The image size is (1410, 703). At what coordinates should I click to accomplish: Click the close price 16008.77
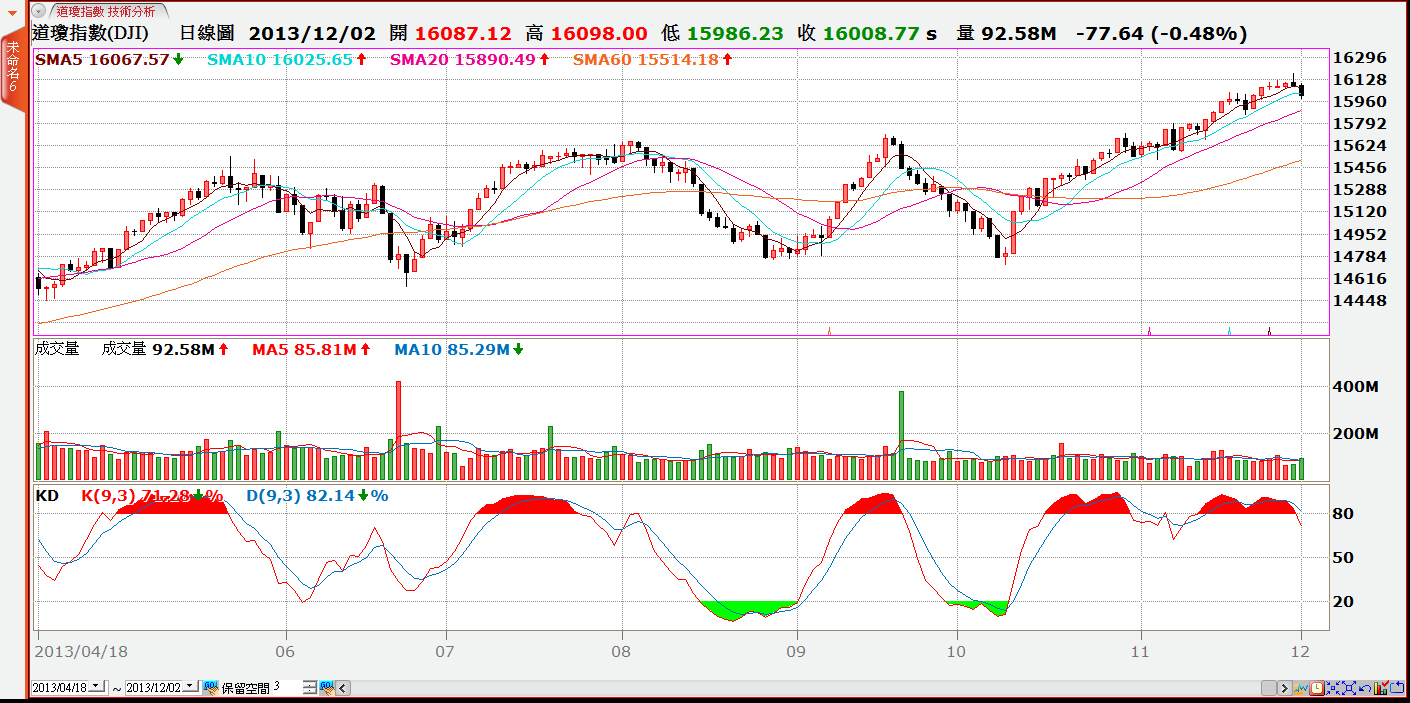pyautogui.click(x=872, y=33)
